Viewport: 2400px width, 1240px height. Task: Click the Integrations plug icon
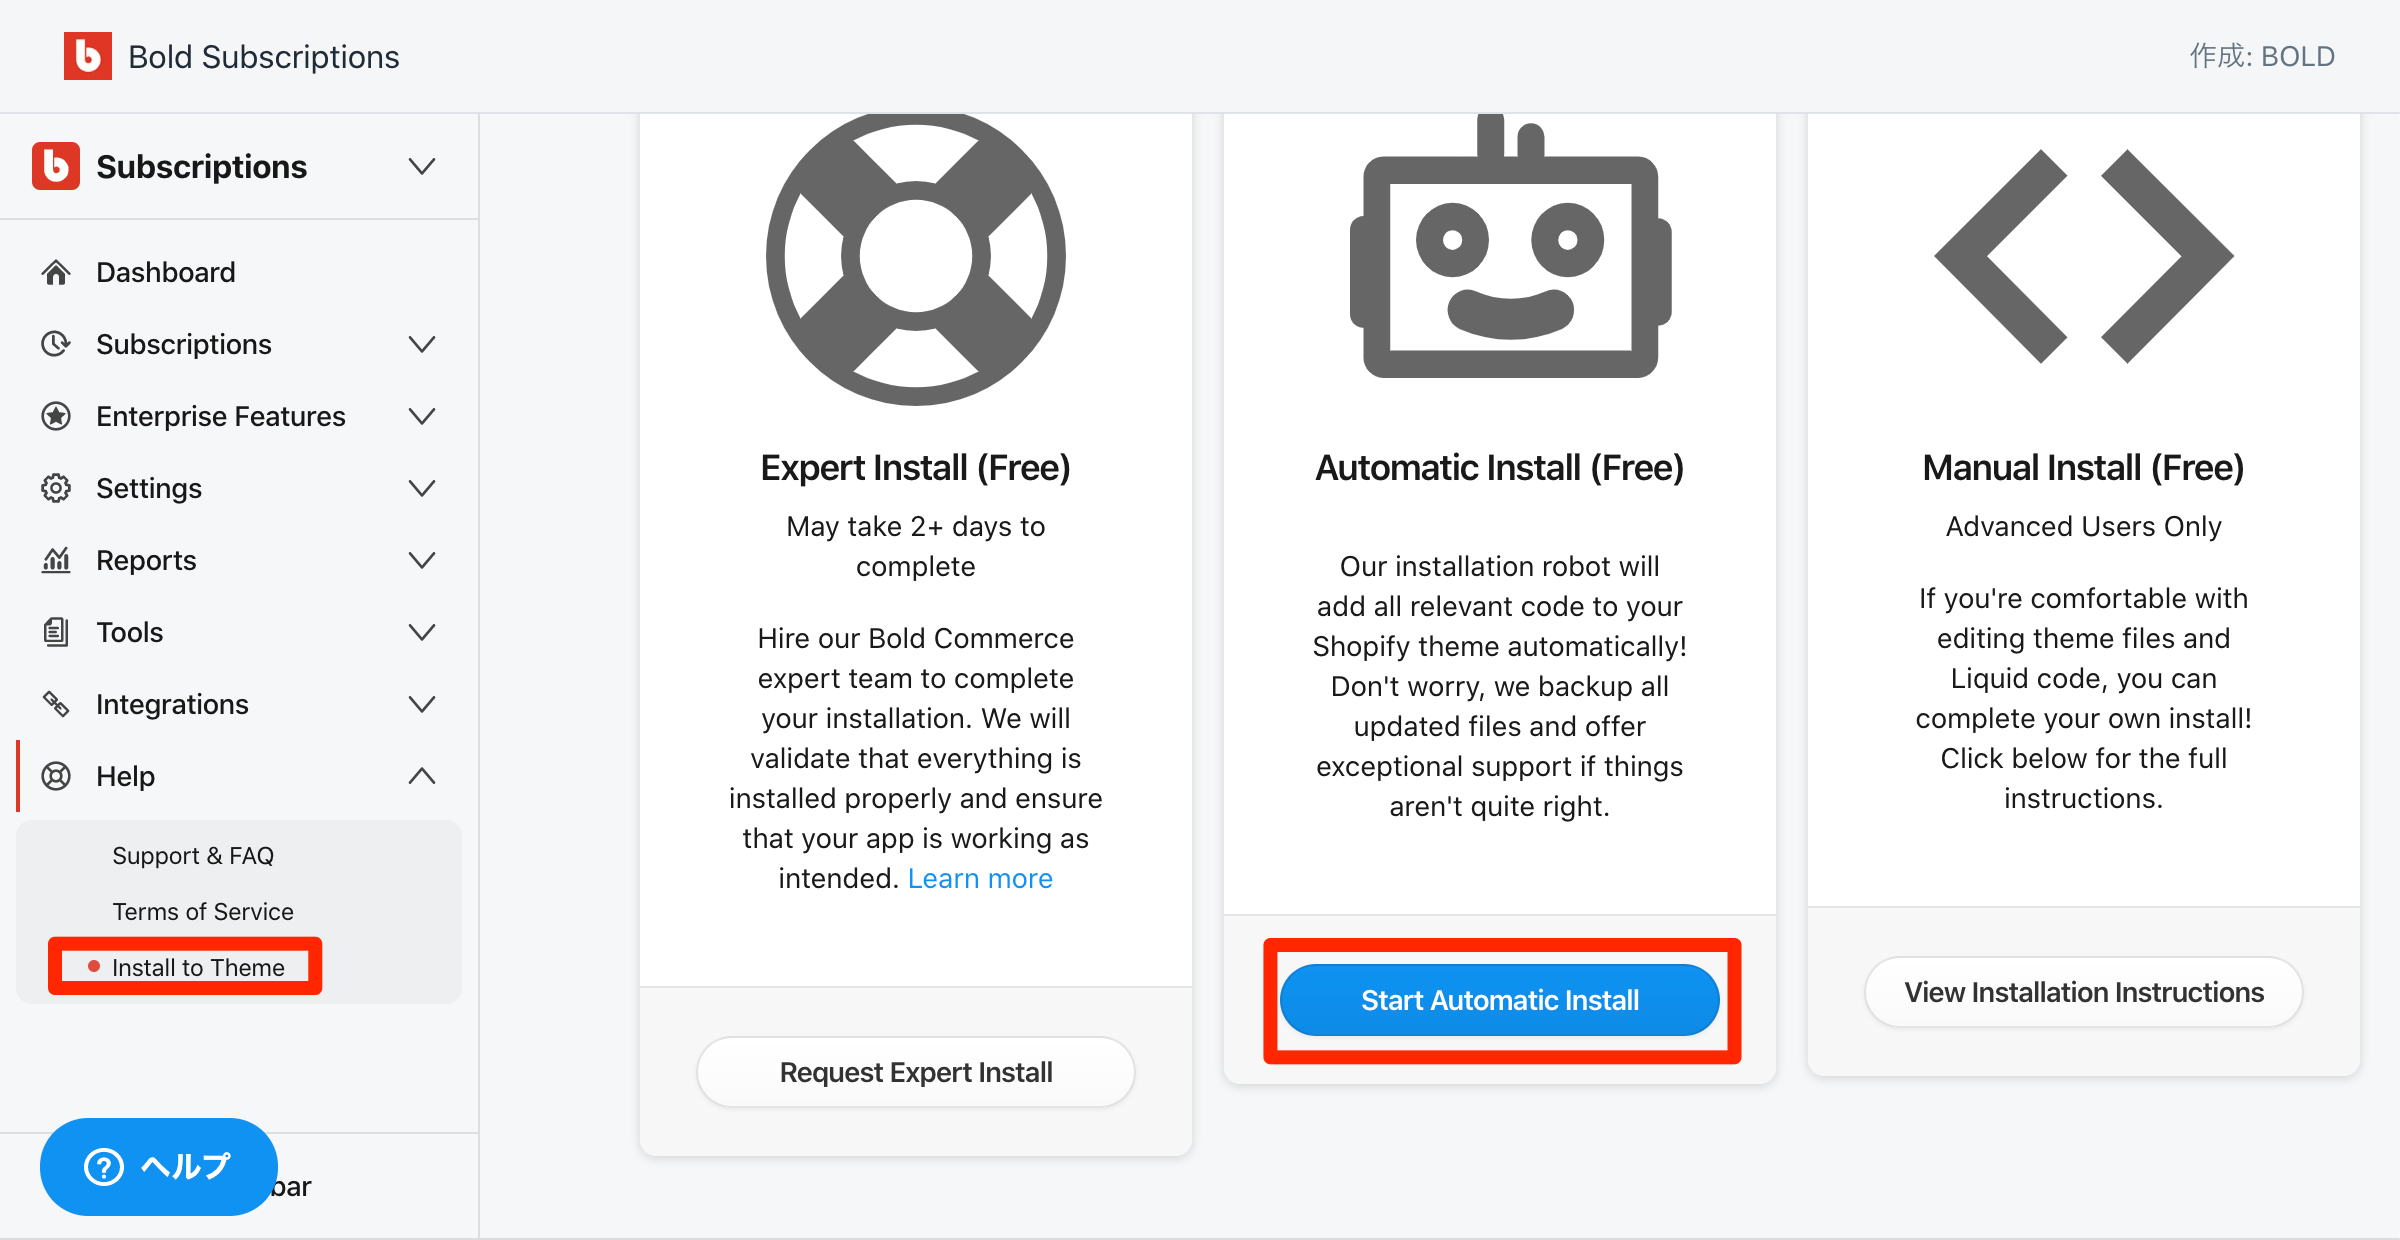[56, 704]
